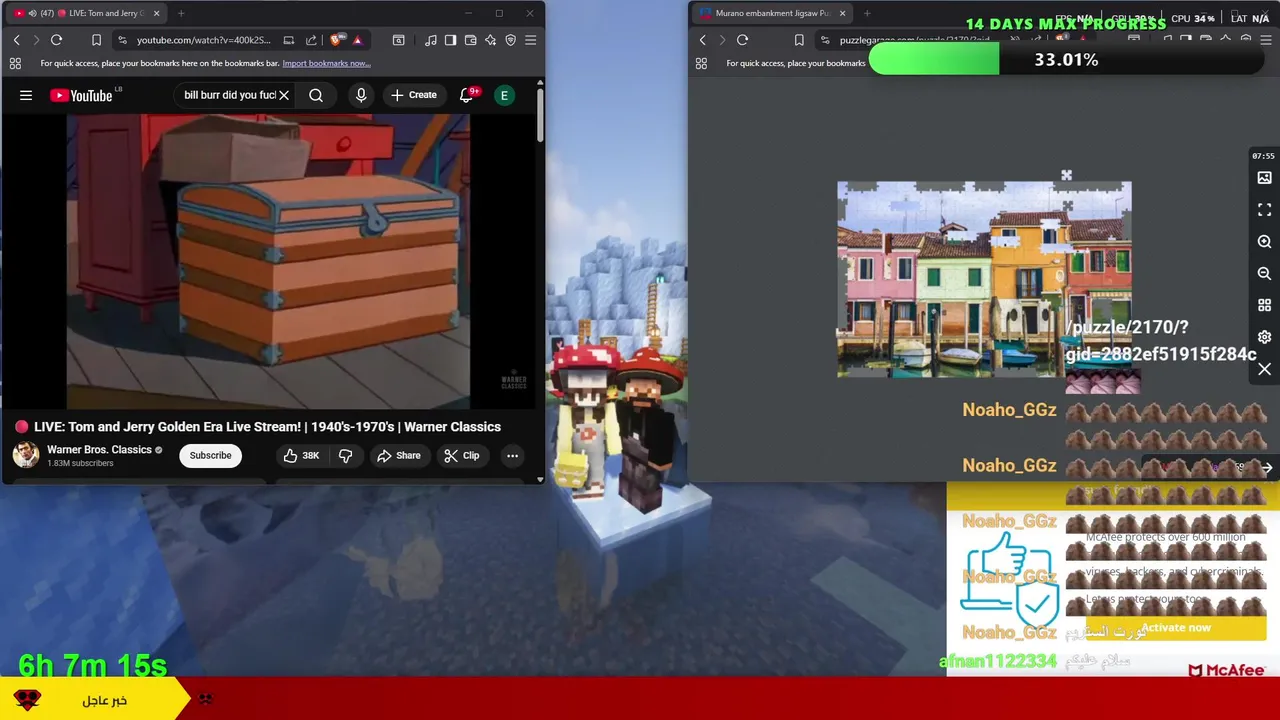Open a new tab in puzzle window
The image size is (1280, 720).
[867, 13]
